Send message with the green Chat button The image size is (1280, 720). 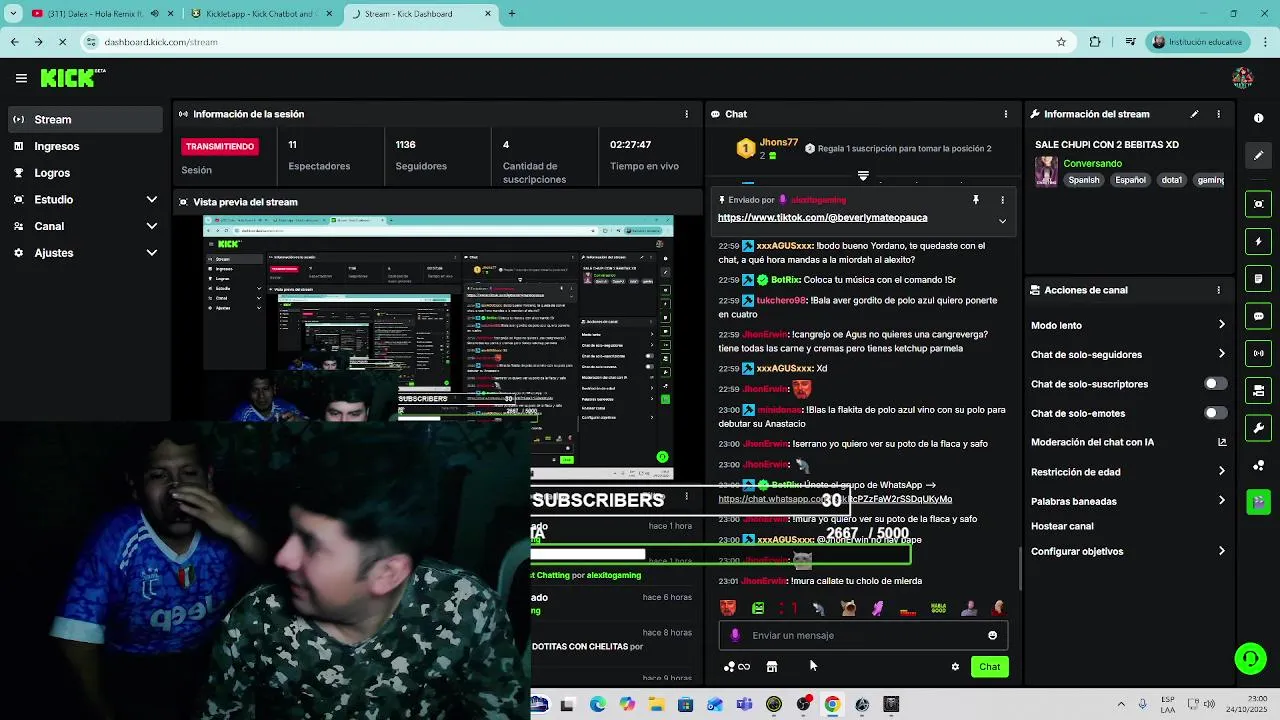point(989,667)
